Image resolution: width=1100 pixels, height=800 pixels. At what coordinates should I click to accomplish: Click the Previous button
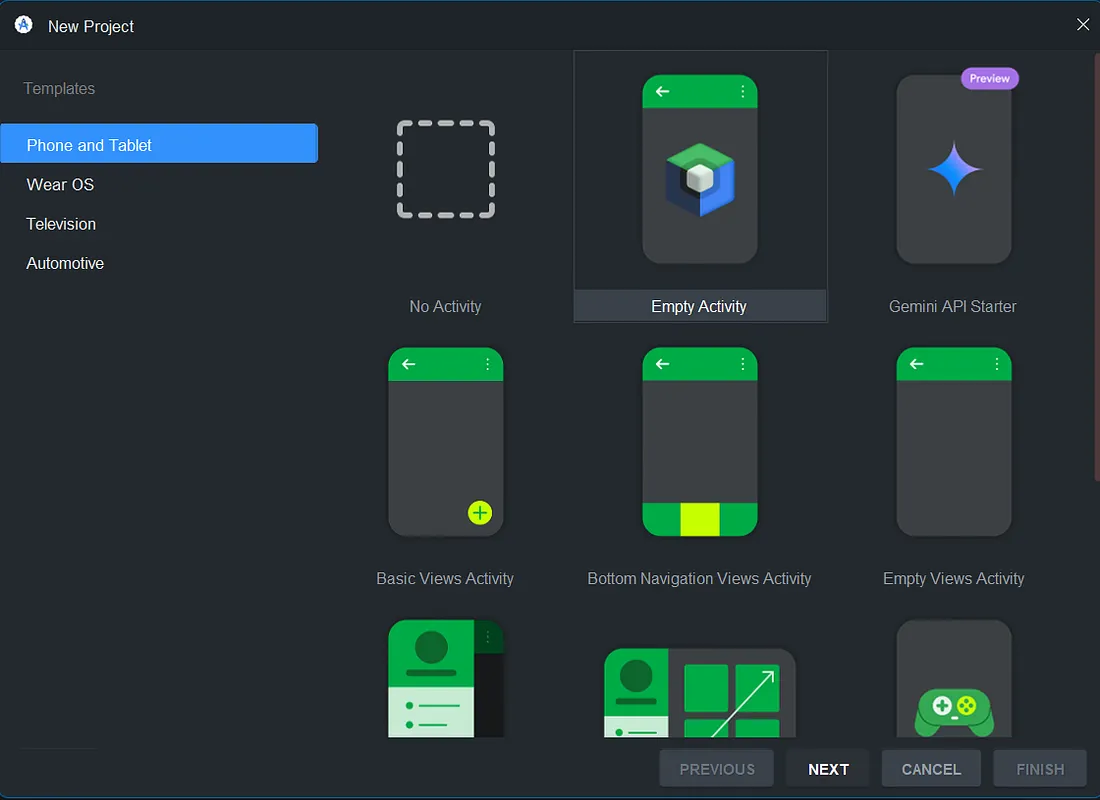pos(716,769)
